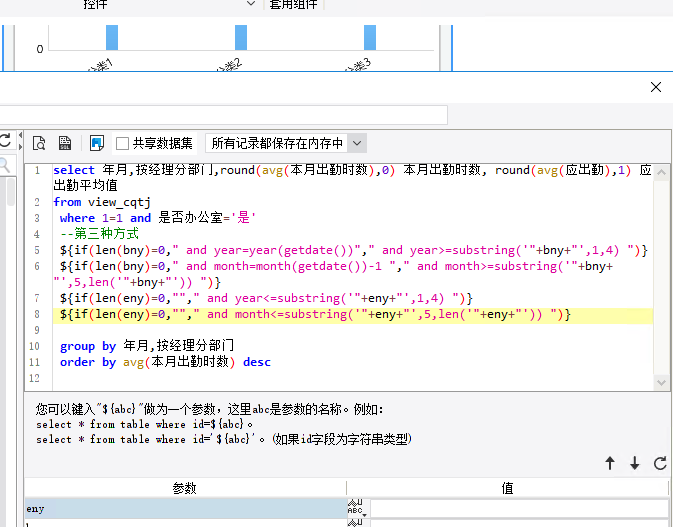Open the eny parameter type dropdown
This screenshot has width=673, height=527.
pyautogui.click(x=355, y=508)
